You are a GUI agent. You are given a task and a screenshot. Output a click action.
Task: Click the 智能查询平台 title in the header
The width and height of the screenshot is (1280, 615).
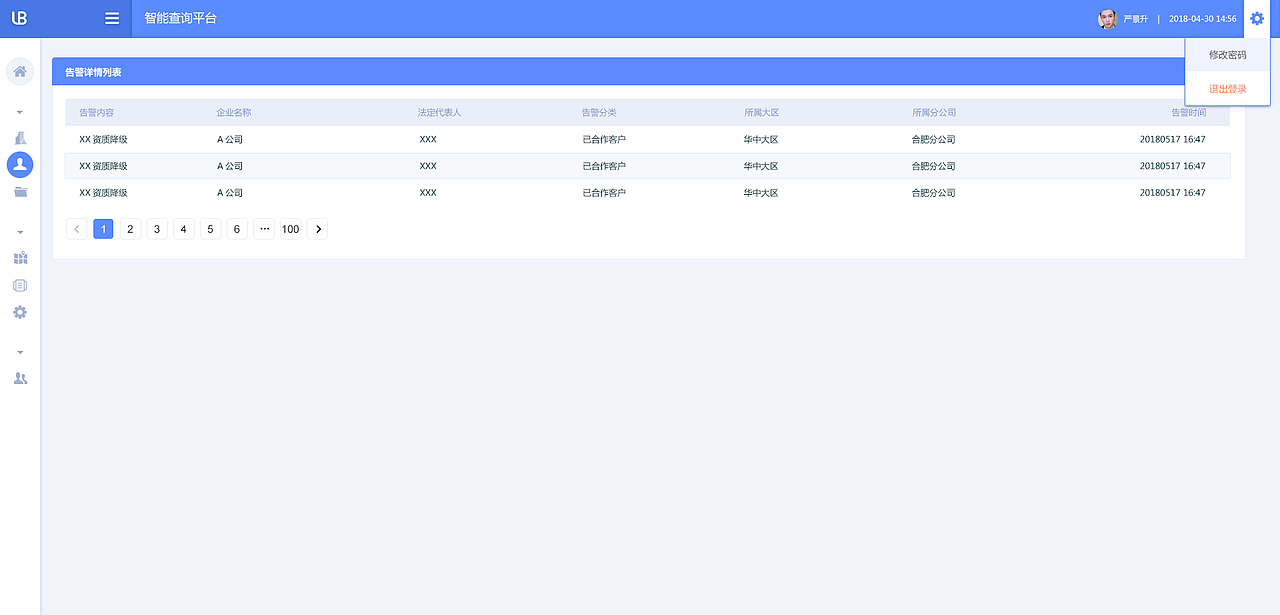180,18
